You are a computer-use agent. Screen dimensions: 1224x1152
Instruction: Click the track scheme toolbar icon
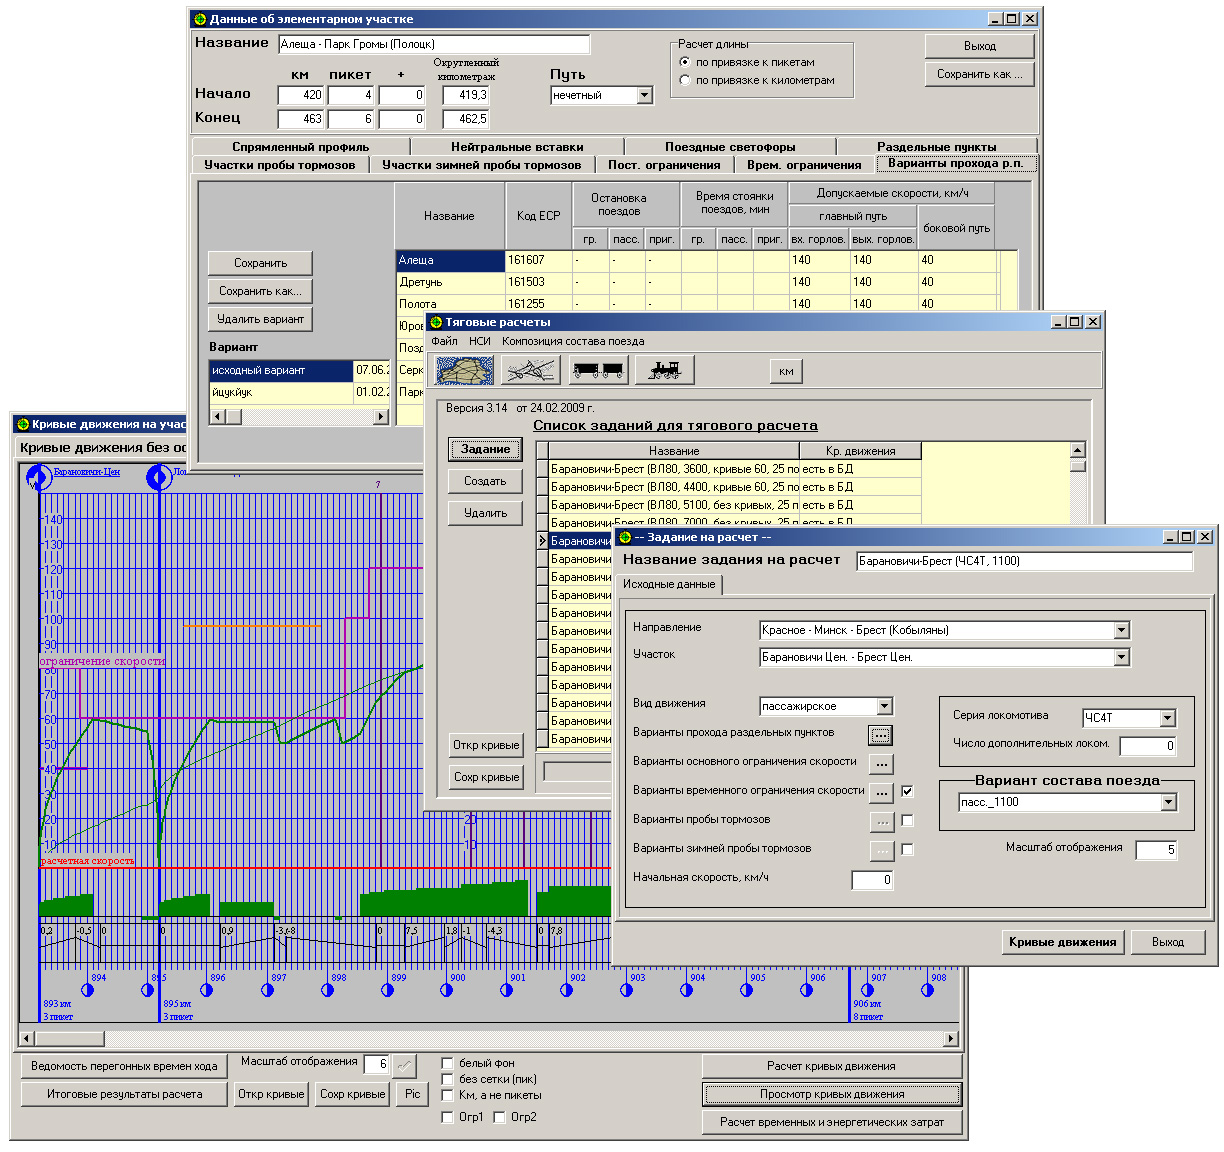tap(531, 371)
